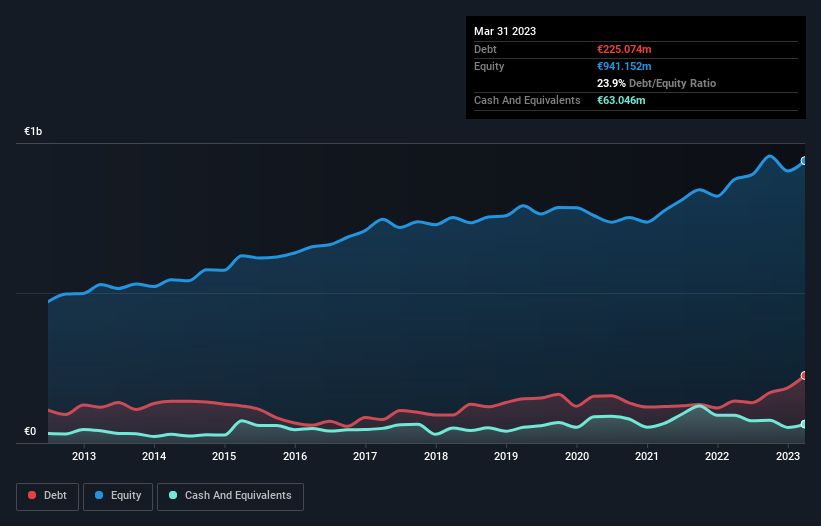Select the 2016 x-axis label
Image resolution: width=821 pixels, height=526 pixels.
pyautogui.click(x=295, y=456)
